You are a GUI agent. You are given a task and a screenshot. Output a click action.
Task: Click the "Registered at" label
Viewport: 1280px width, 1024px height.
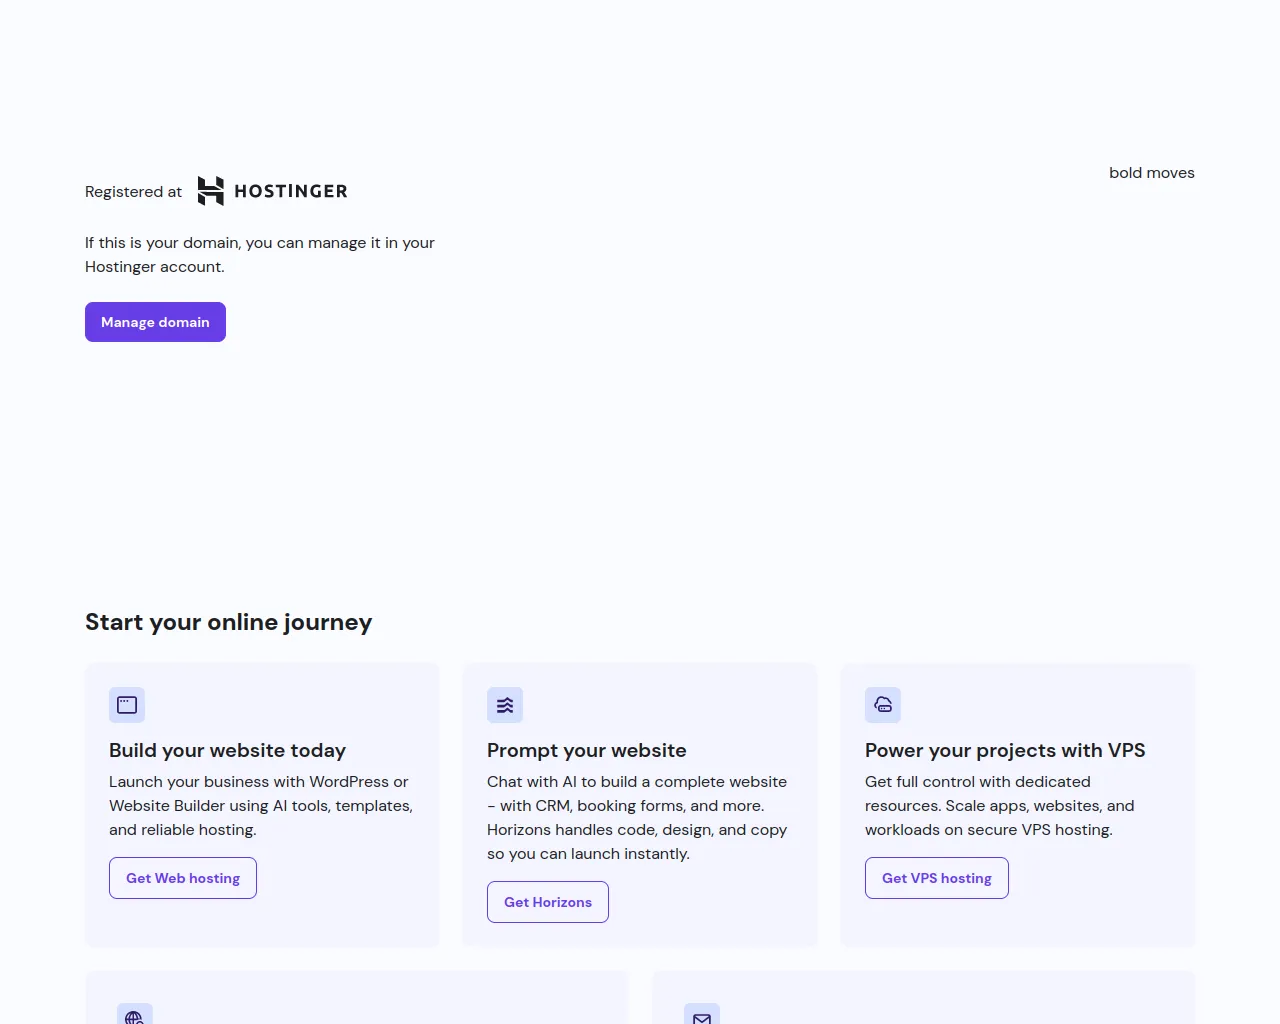(x=134, y=192)
